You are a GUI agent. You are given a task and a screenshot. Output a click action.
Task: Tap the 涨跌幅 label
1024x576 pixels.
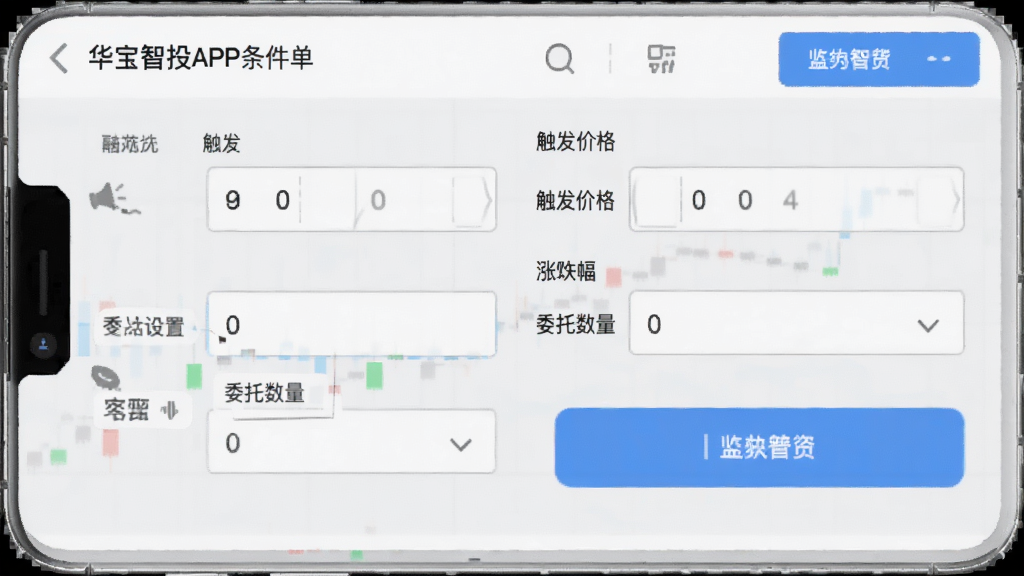click(566, 271)
